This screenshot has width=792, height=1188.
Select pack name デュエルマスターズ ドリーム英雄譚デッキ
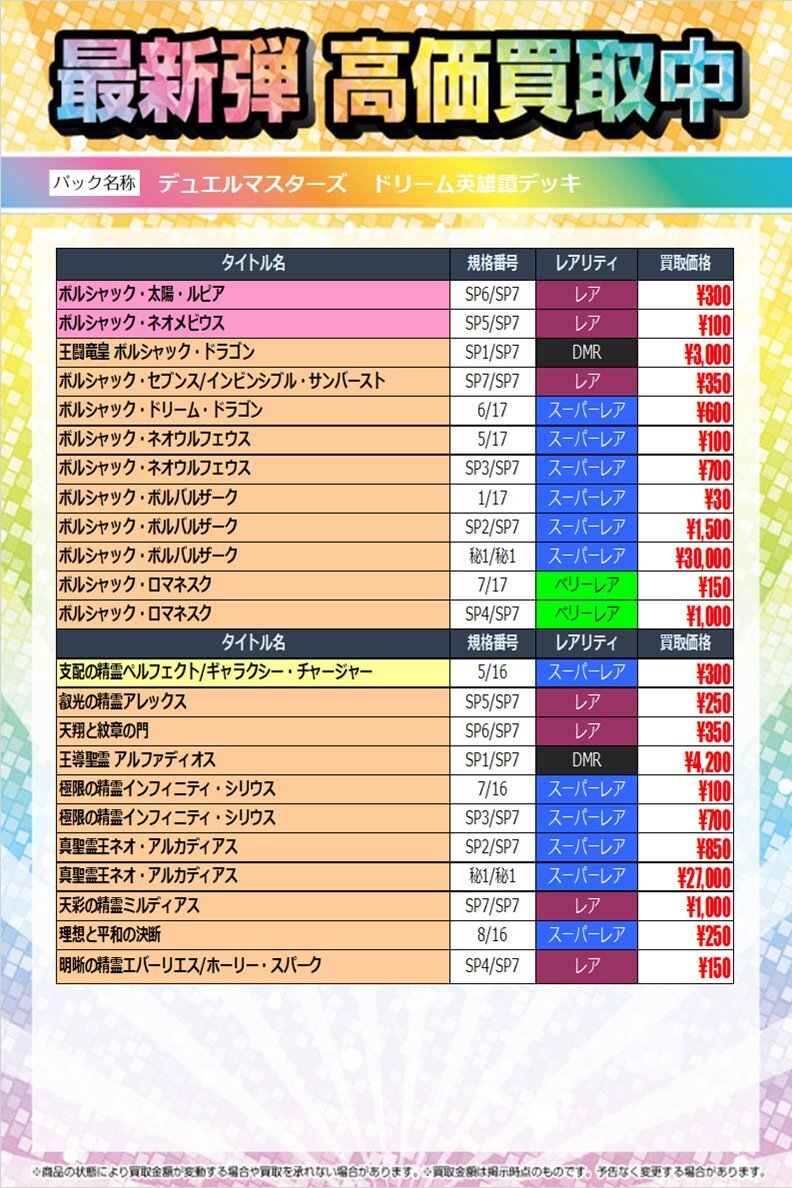point(369,183)
